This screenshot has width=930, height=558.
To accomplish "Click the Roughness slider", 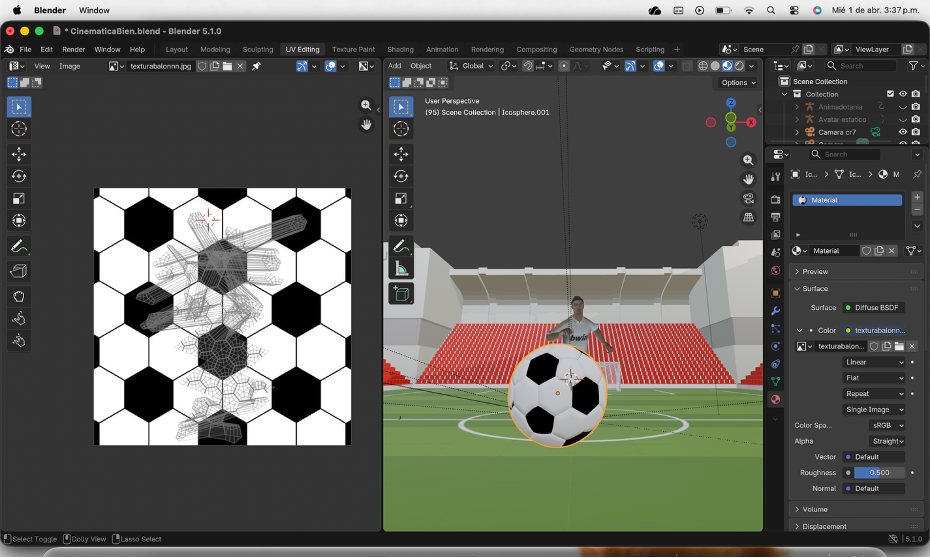I will [x=879, y=472].
